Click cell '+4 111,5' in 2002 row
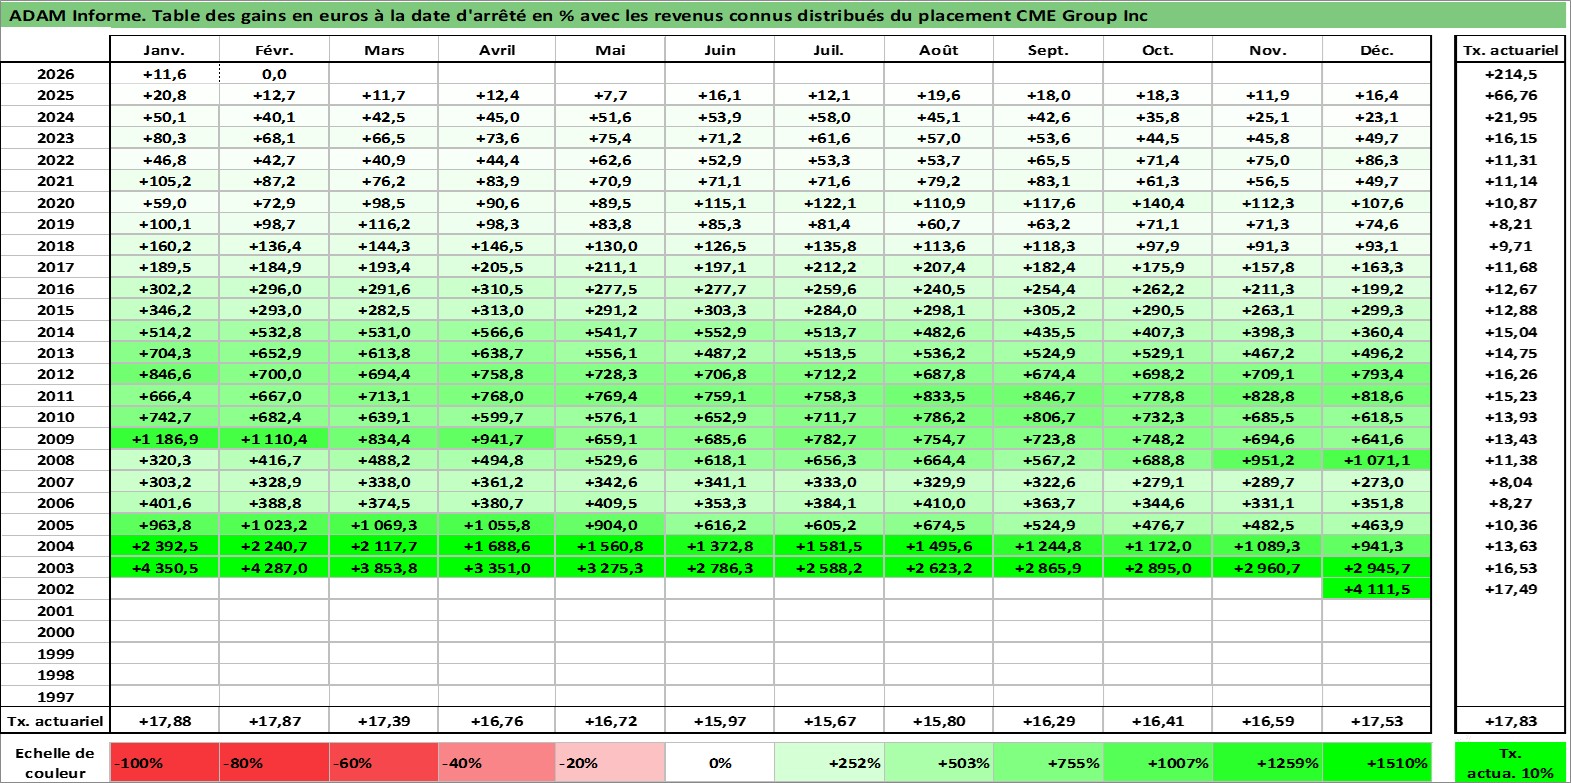This screenshot has width=1571, height=783. [x=1376, y=589]
